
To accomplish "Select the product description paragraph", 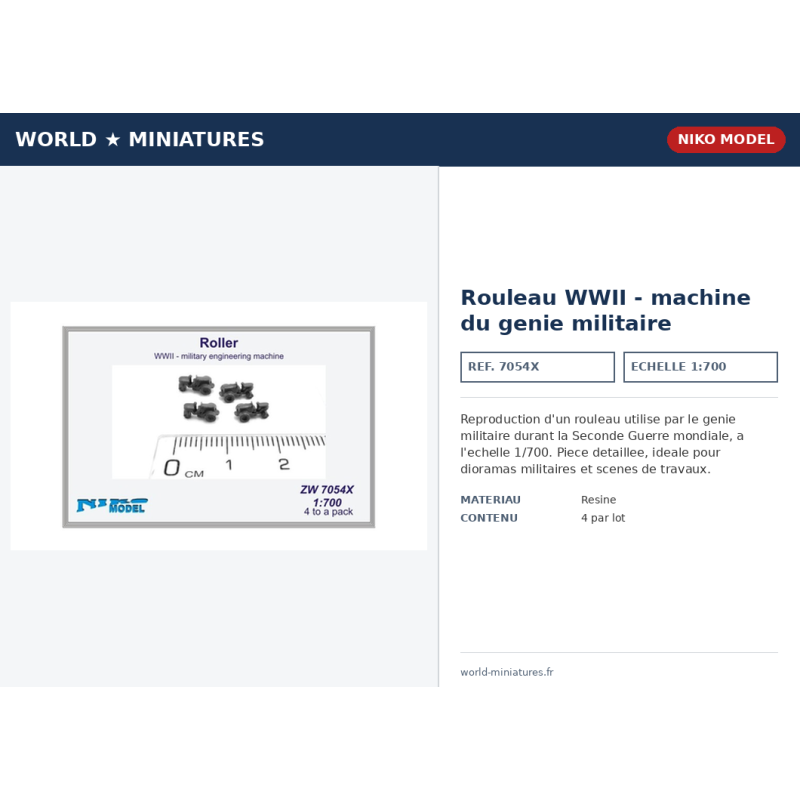I will pyautogui.click(x=602, y=444).
